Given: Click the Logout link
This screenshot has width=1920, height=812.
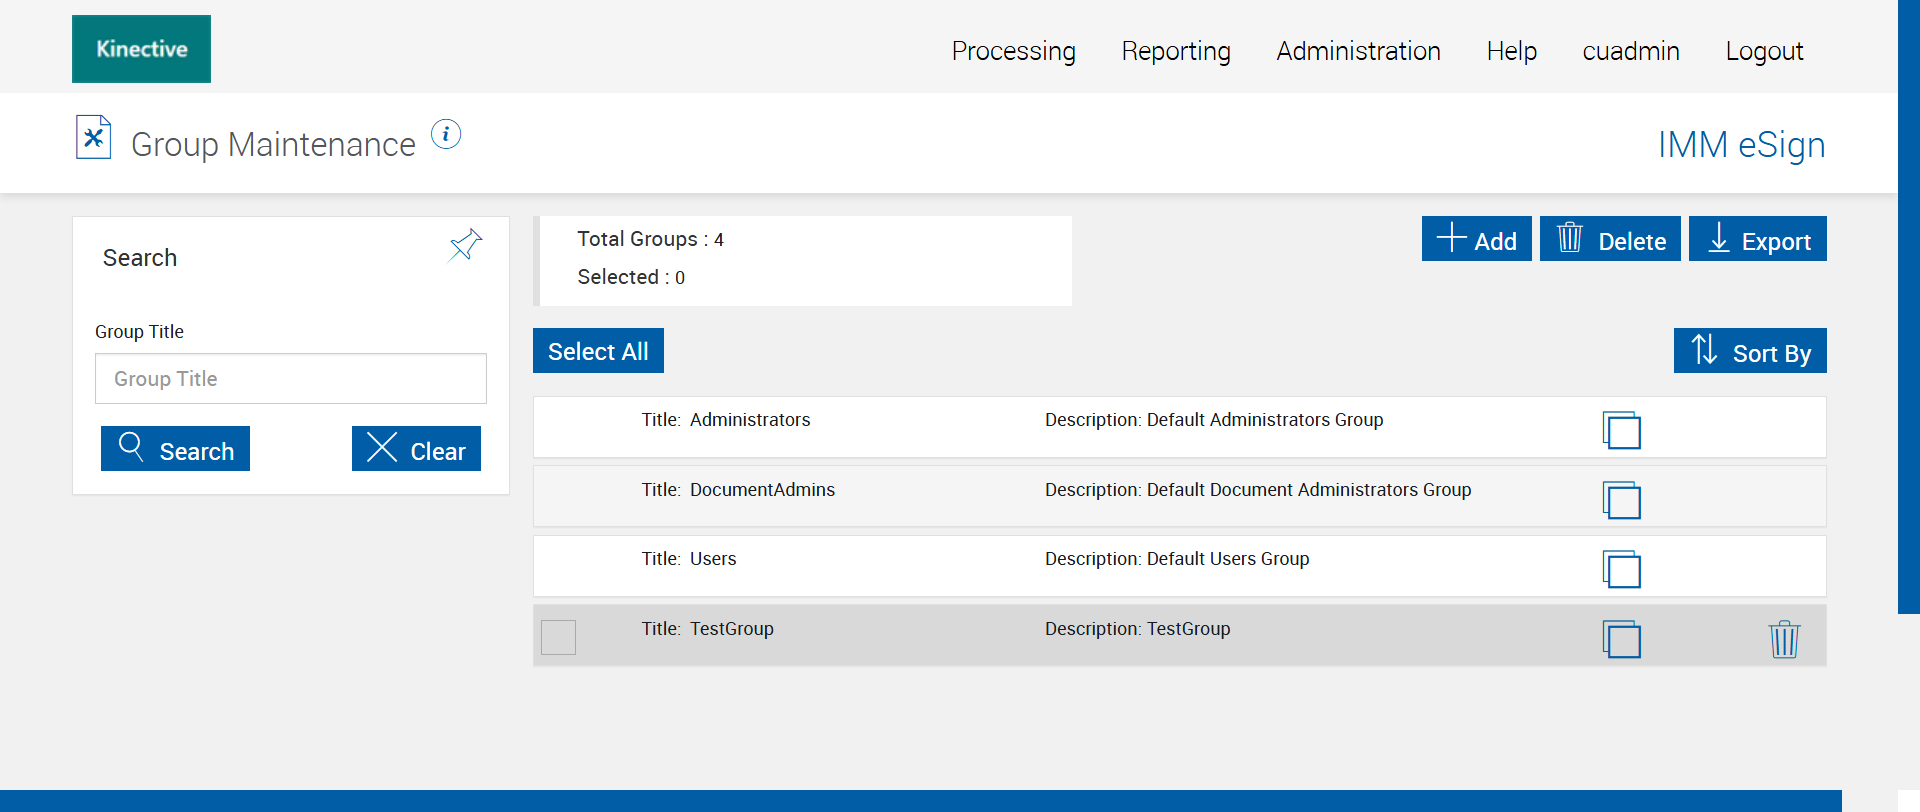Looking at the screenshot, I should [1764, 51].
